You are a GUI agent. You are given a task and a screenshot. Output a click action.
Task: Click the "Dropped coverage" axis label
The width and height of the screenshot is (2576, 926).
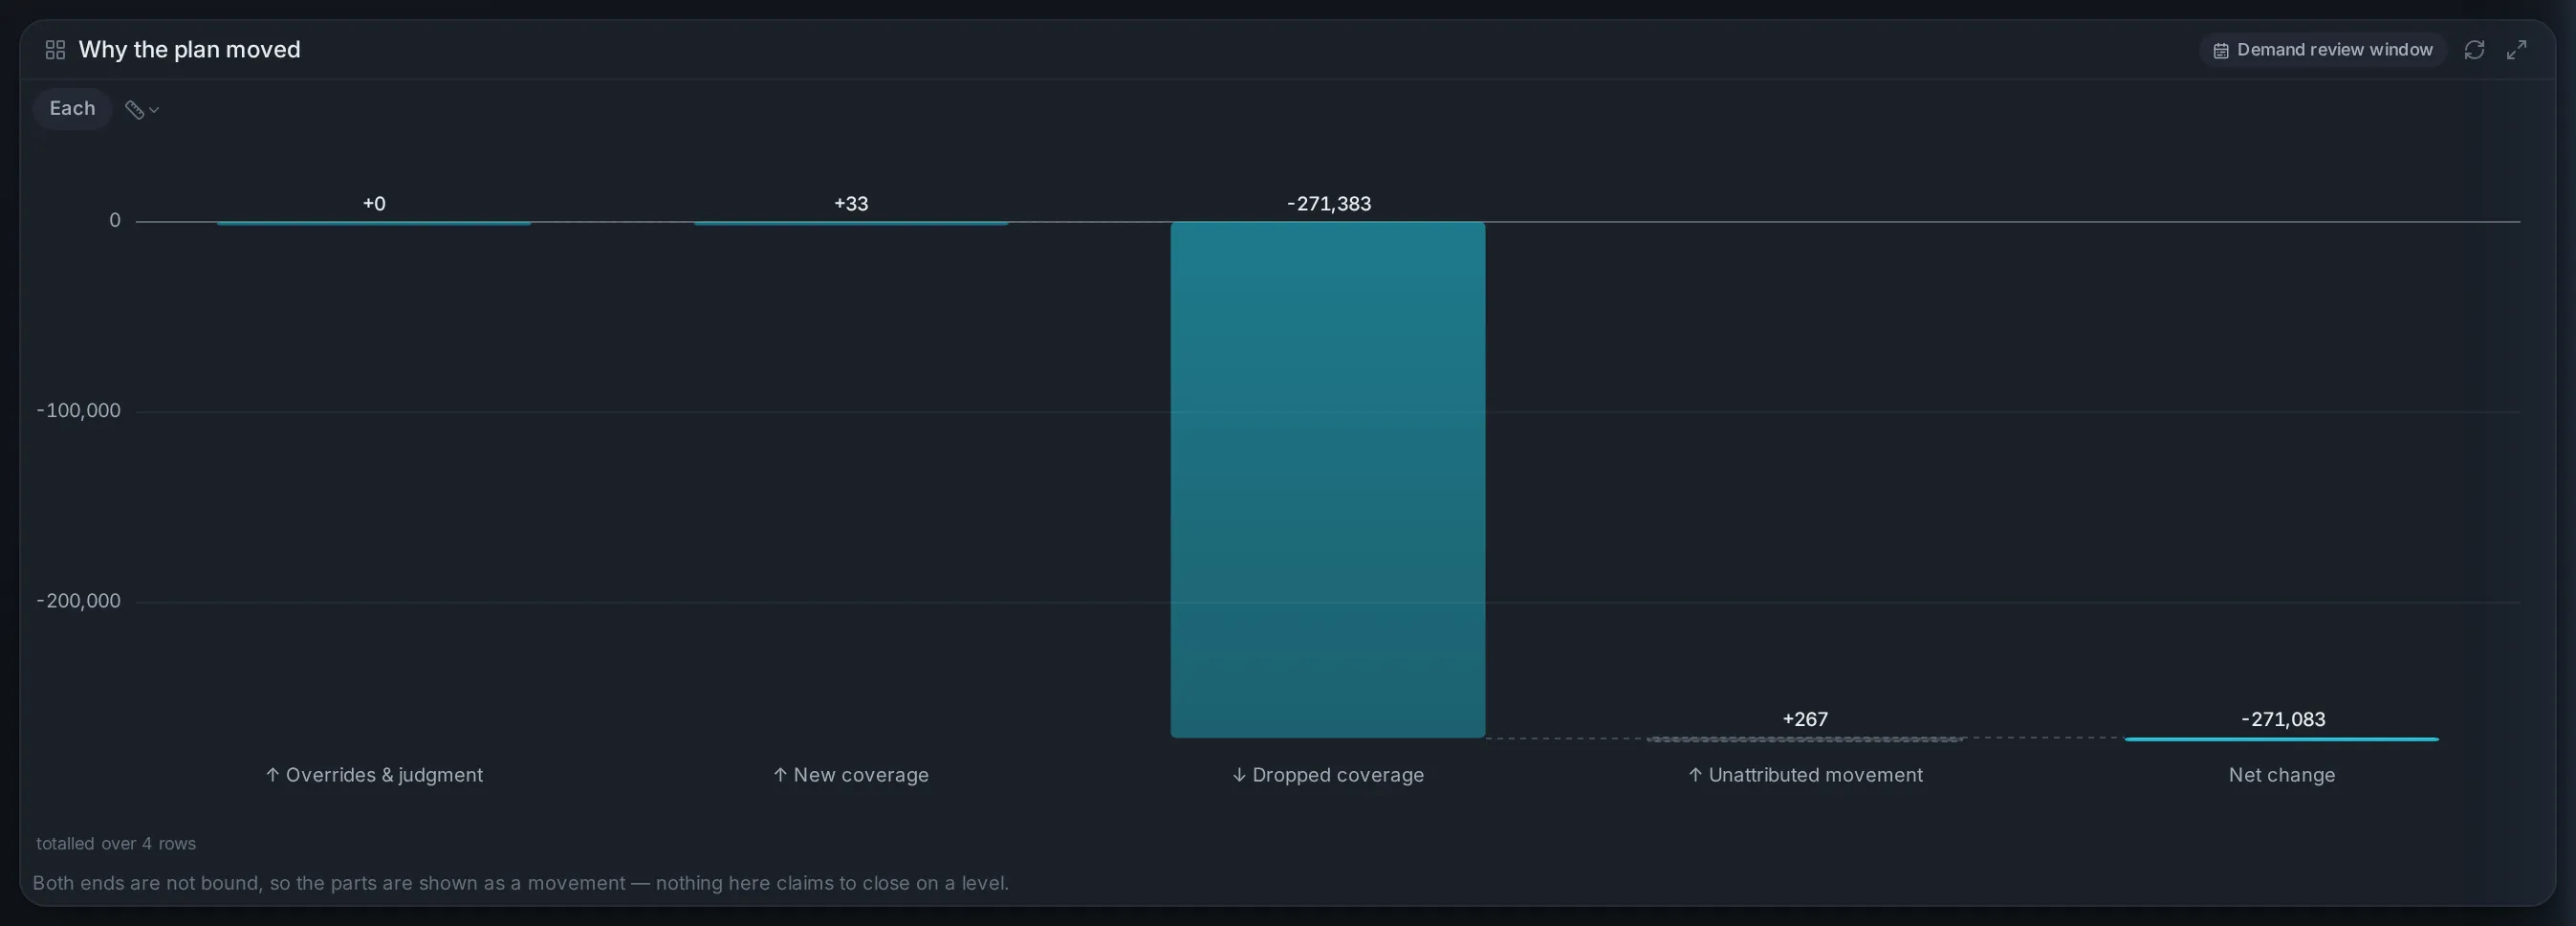tap(1328, 775)
